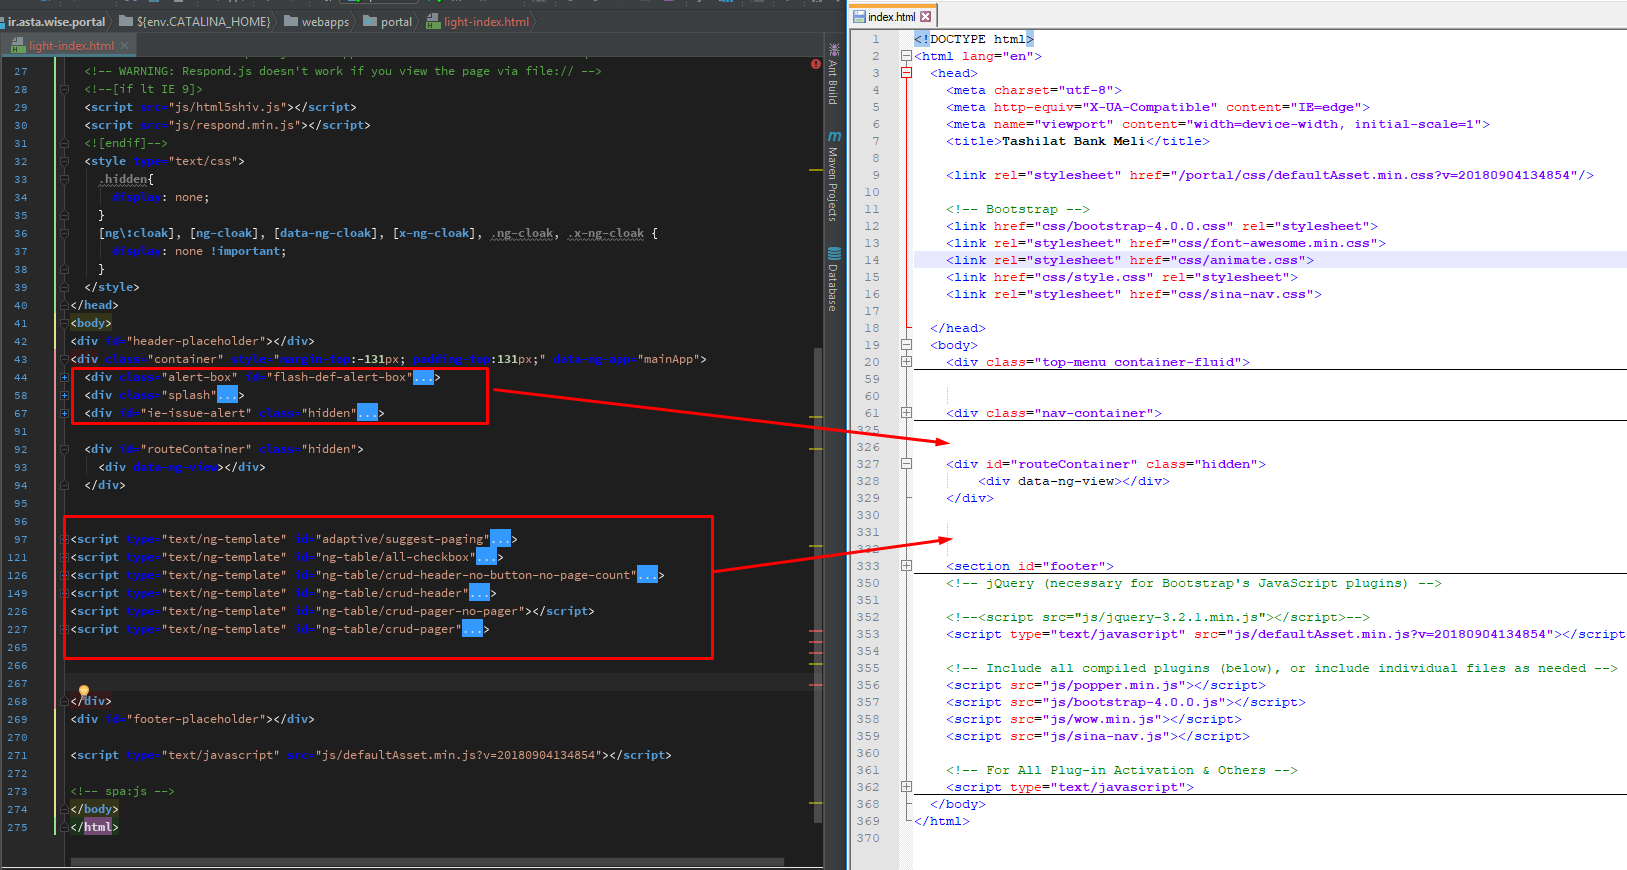Click the '<!-- spa:js -->' comment
The width and height of the screenshot is (1627, 870).
(123, 791)
